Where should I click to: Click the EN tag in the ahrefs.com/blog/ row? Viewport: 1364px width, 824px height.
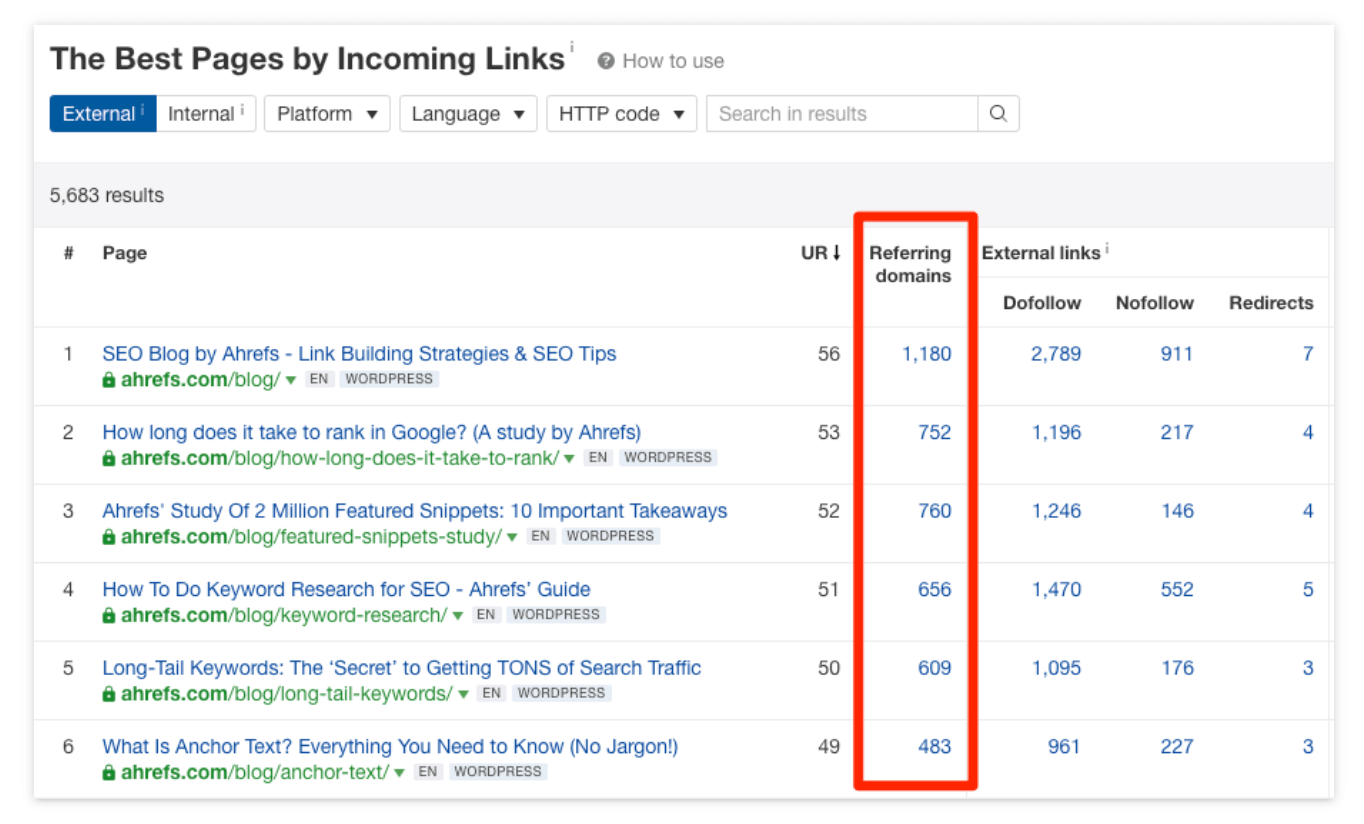319,379
